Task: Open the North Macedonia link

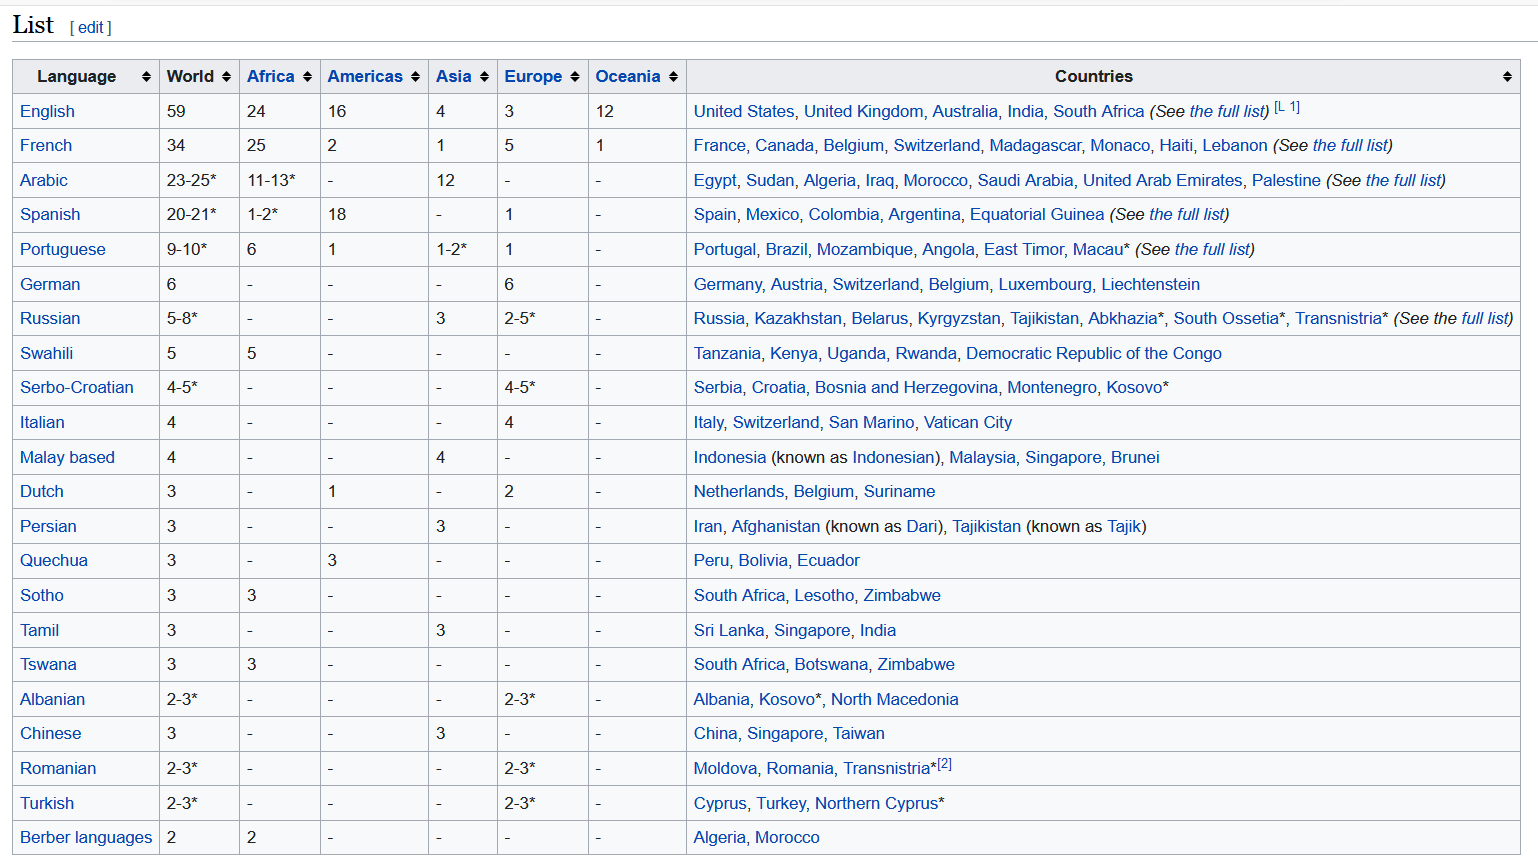Action: click(895, 699)
